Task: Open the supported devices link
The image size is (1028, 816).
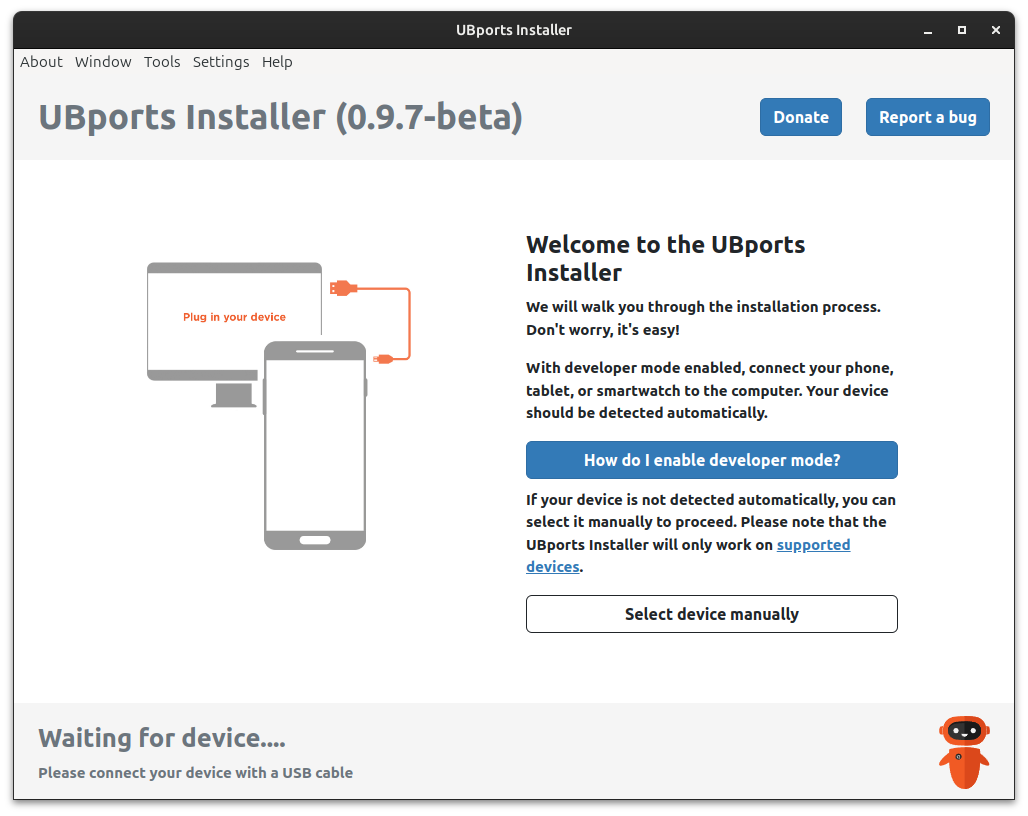Action: [813, 544]
